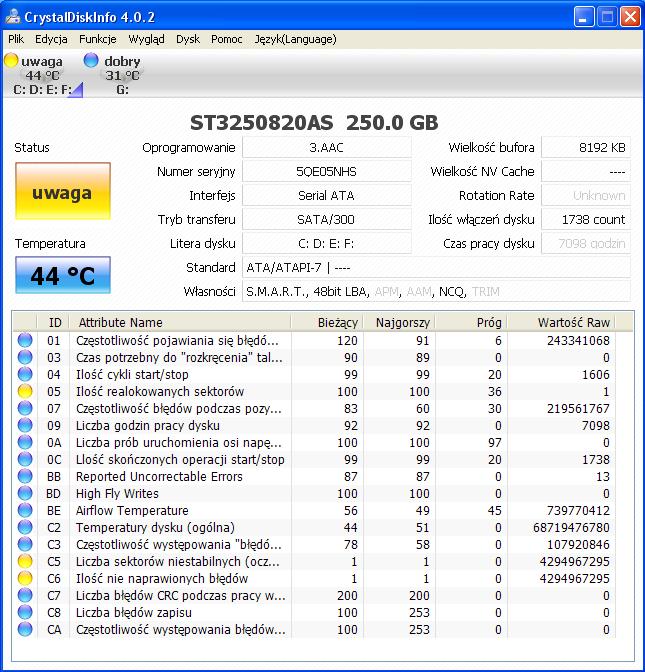Screen dimensions: 645x672
Task: Click status orb for attribute CA row
Action: [25, 629]
